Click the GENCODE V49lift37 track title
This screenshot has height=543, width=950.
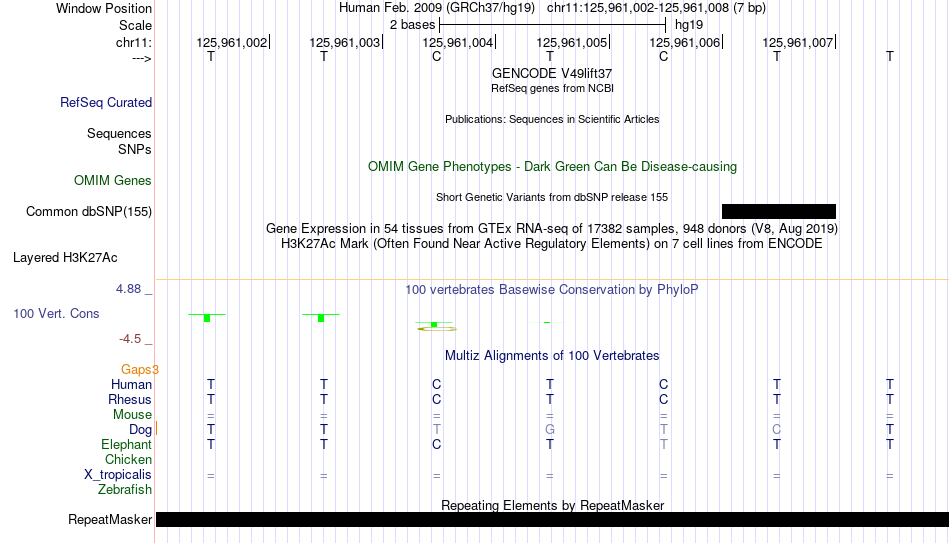coord(552,73)
